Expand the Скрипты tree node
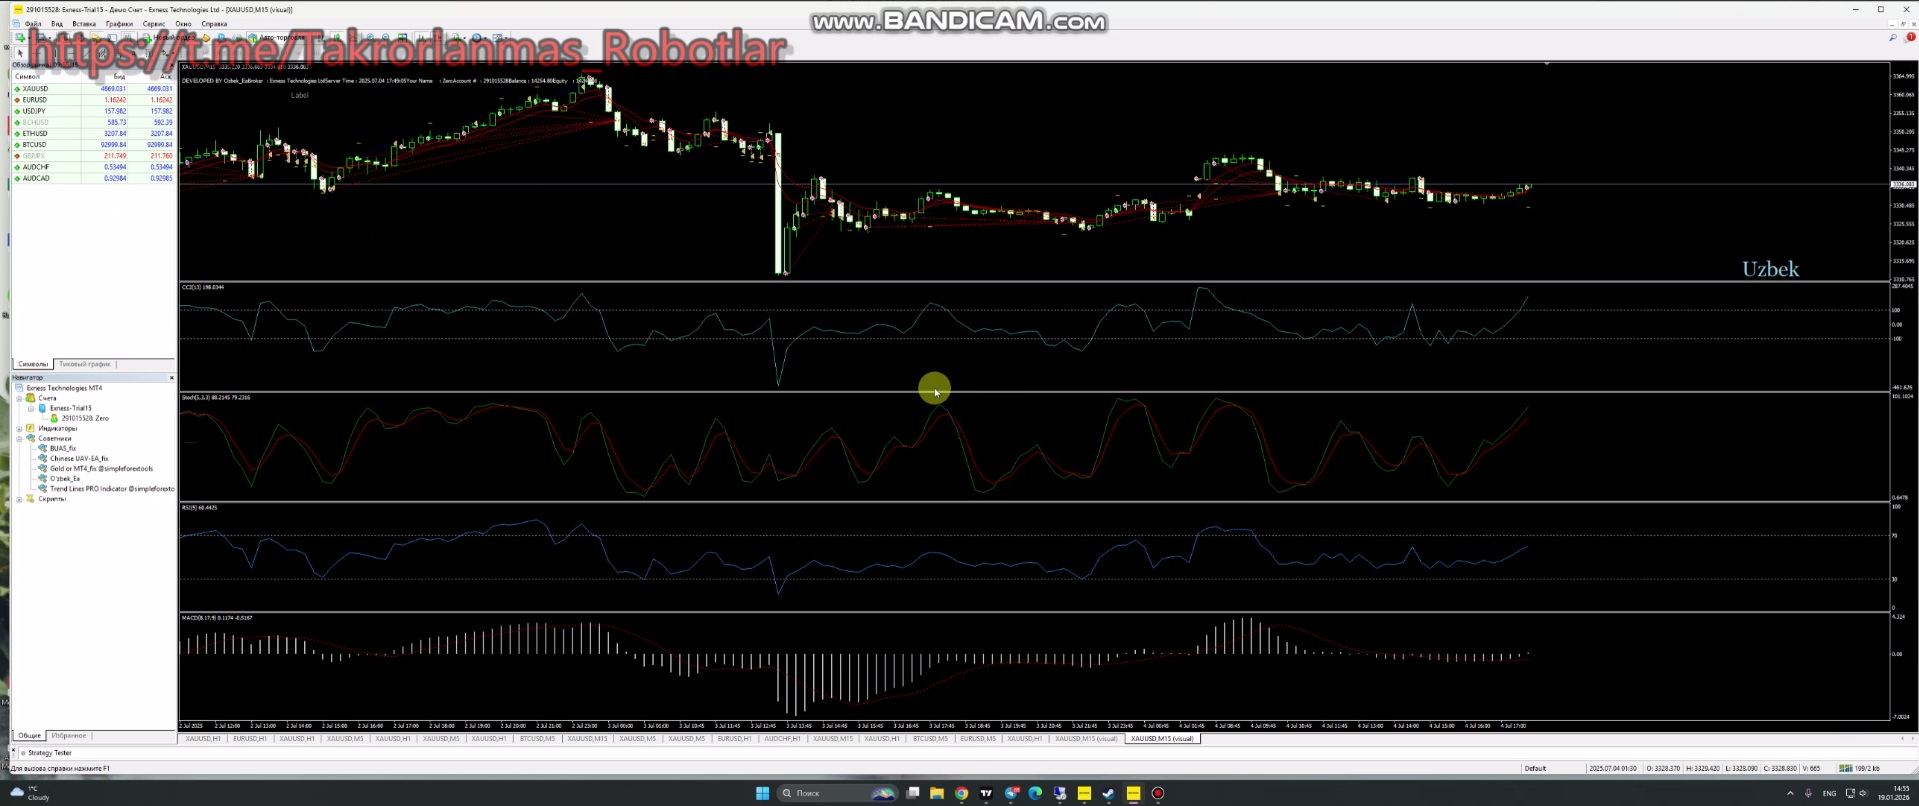This screenshot has width=1919, height=806. pyautogui.click(x=19, y=499)
